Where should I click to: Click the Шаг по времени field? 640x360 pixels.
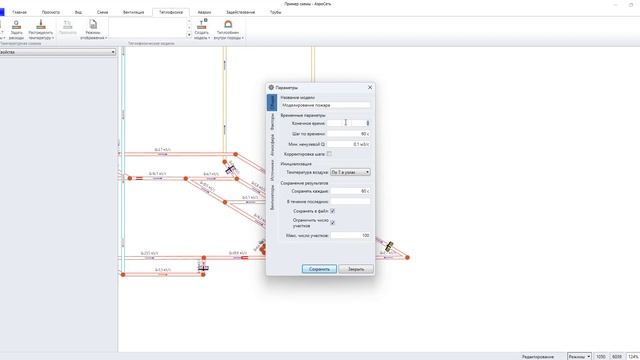(348, 134)
